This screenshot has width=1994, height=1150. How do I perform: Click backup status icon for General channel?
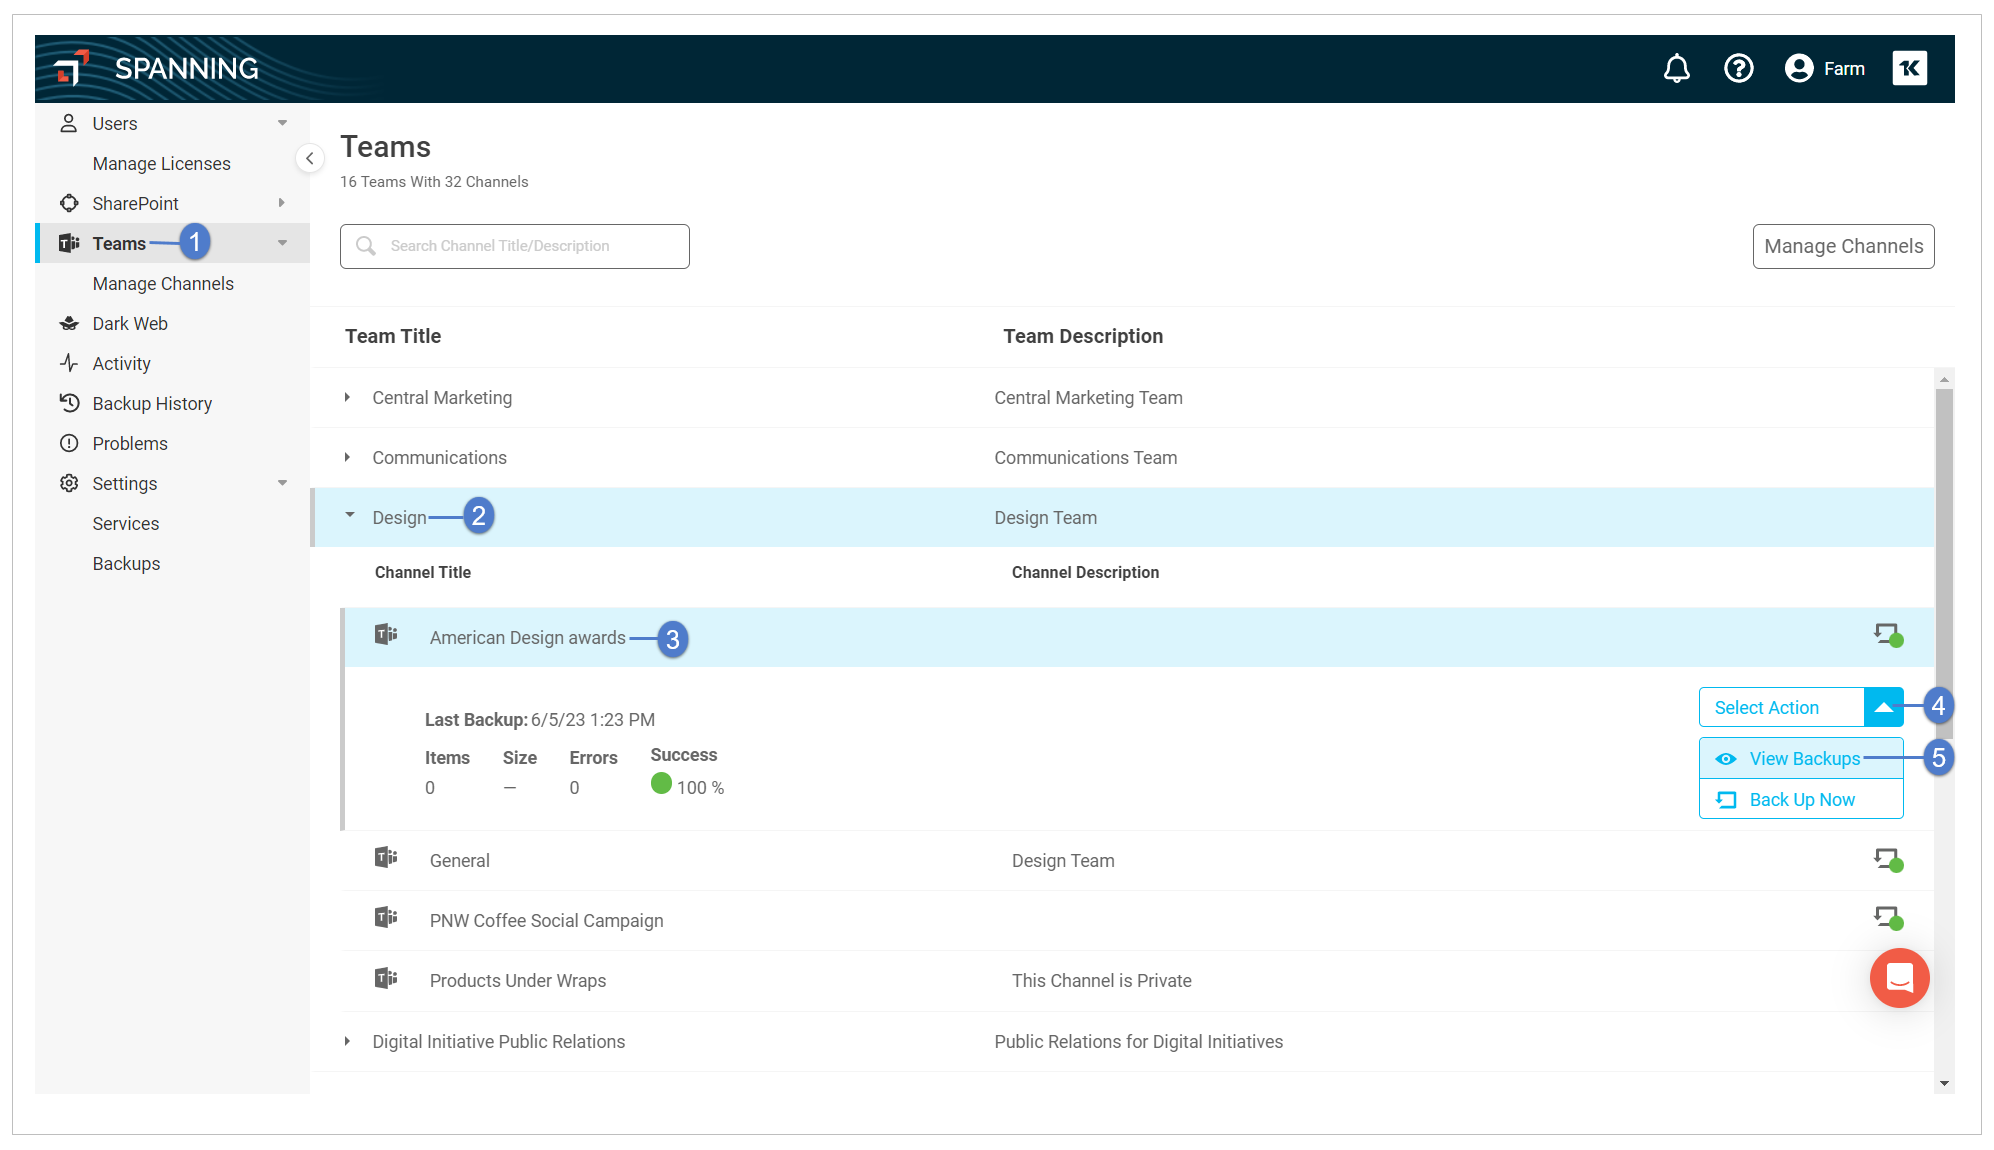1888,860
